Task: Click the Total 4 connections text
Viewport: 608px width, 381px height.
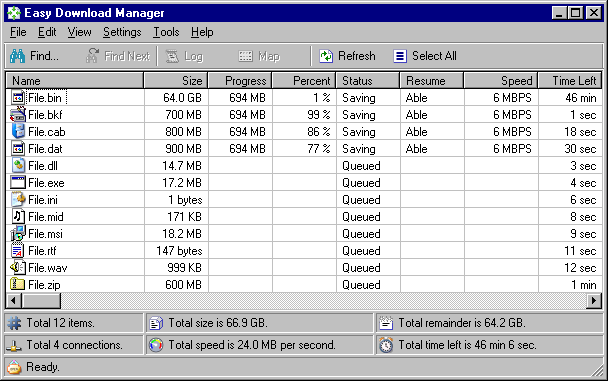Action: pyautogui.click(x=74, y=345)
